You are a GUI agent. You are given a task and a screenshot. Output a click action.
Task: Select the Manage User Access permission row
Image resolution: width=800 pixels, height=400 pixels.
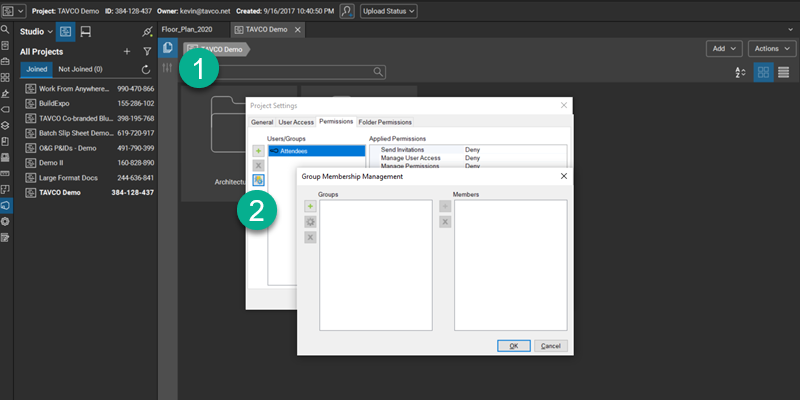pos(468,158)
